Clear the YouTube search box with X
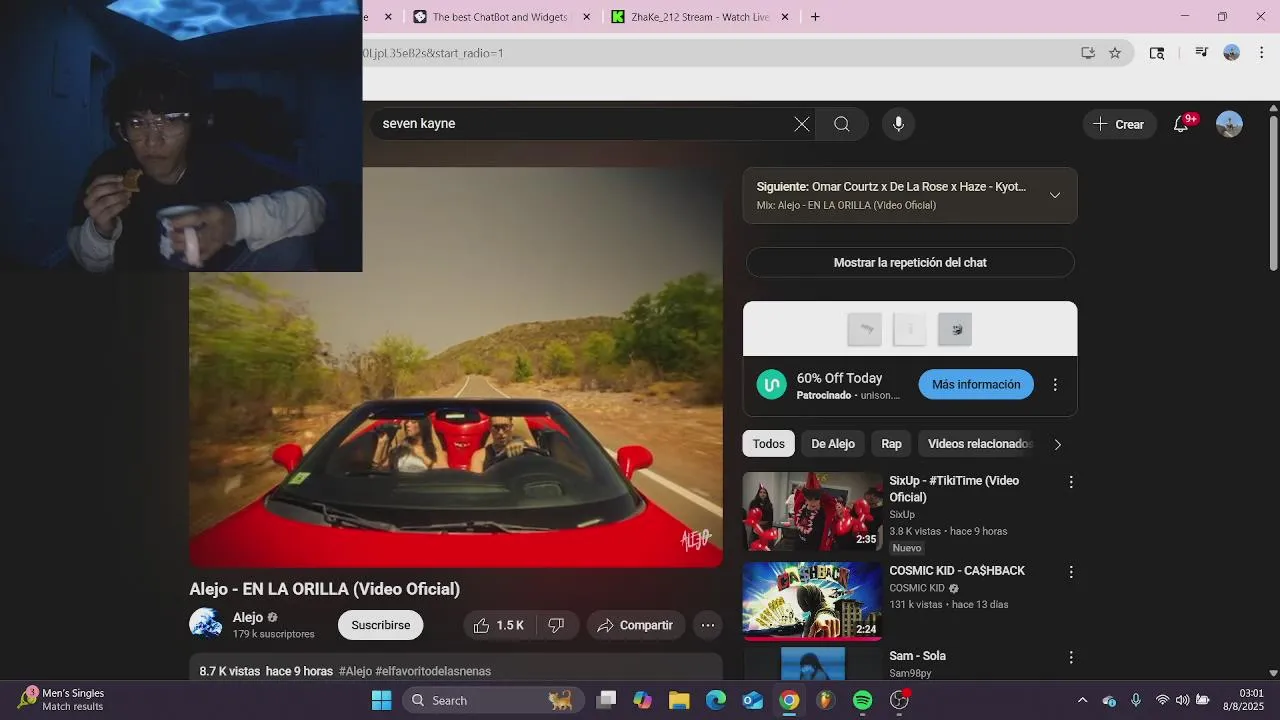The height and width of the screenshot is (720, 1280). pyautogui.click(x=801, y=124)
